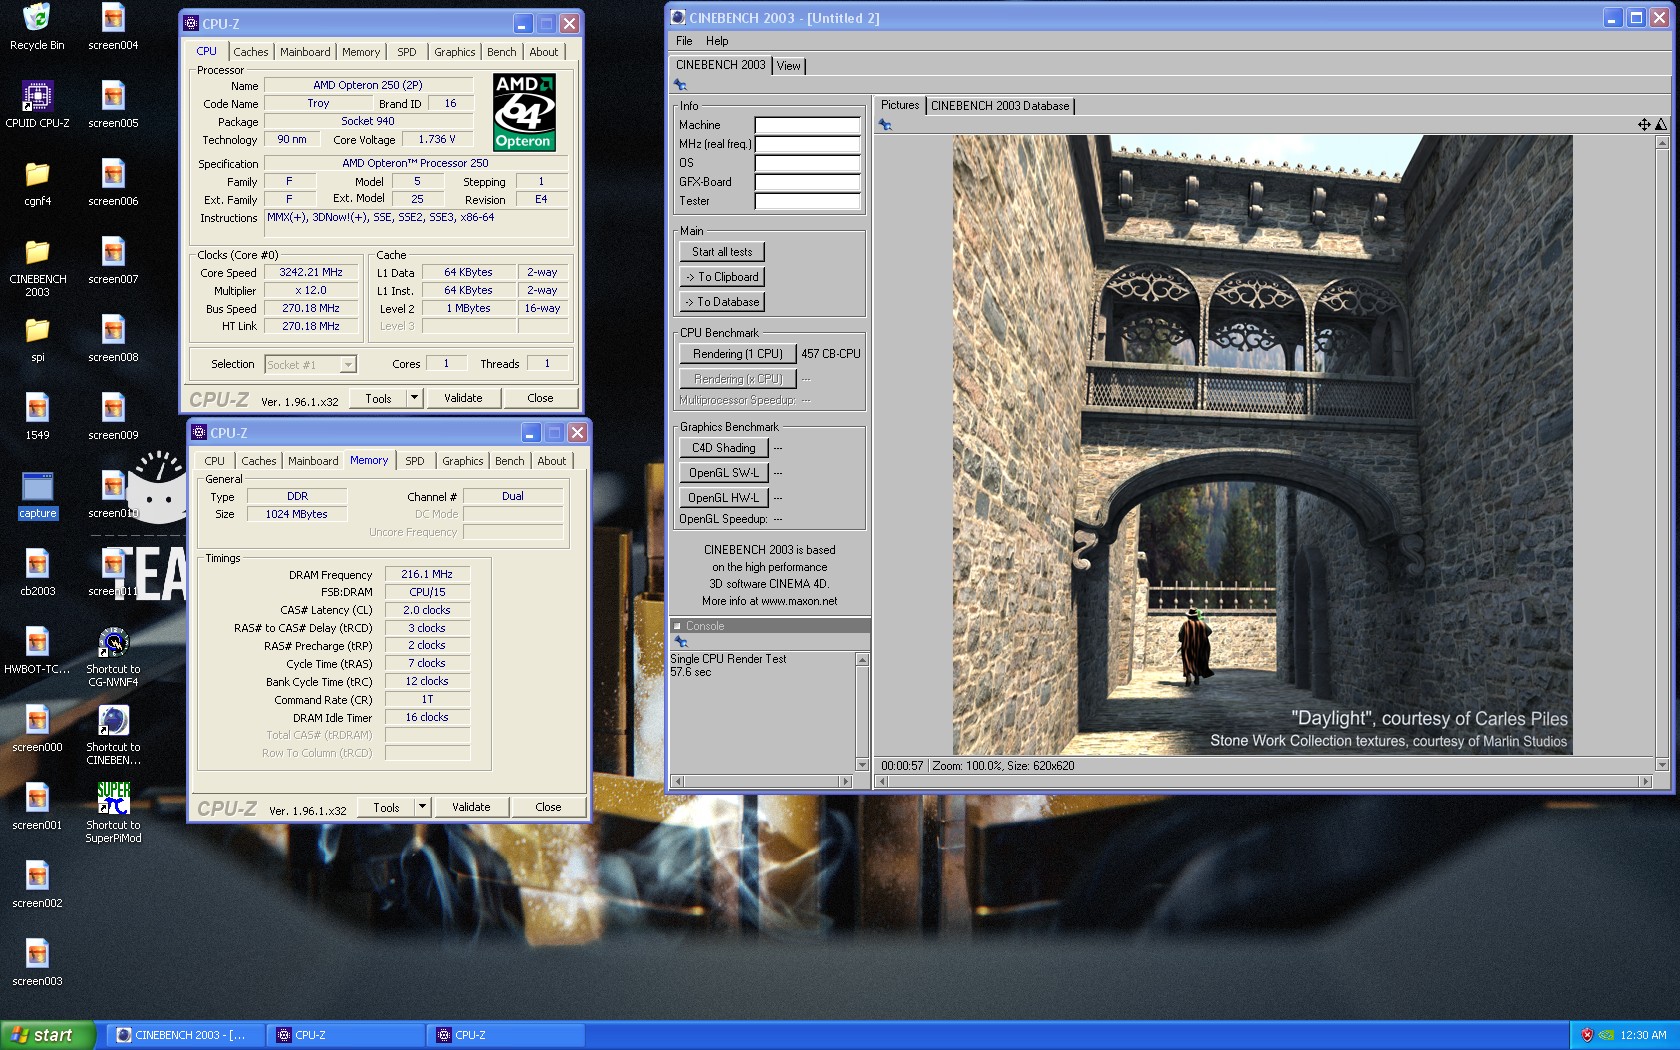
Task: Click Validate in the top CPU-Z window
Action: point(463,398)
